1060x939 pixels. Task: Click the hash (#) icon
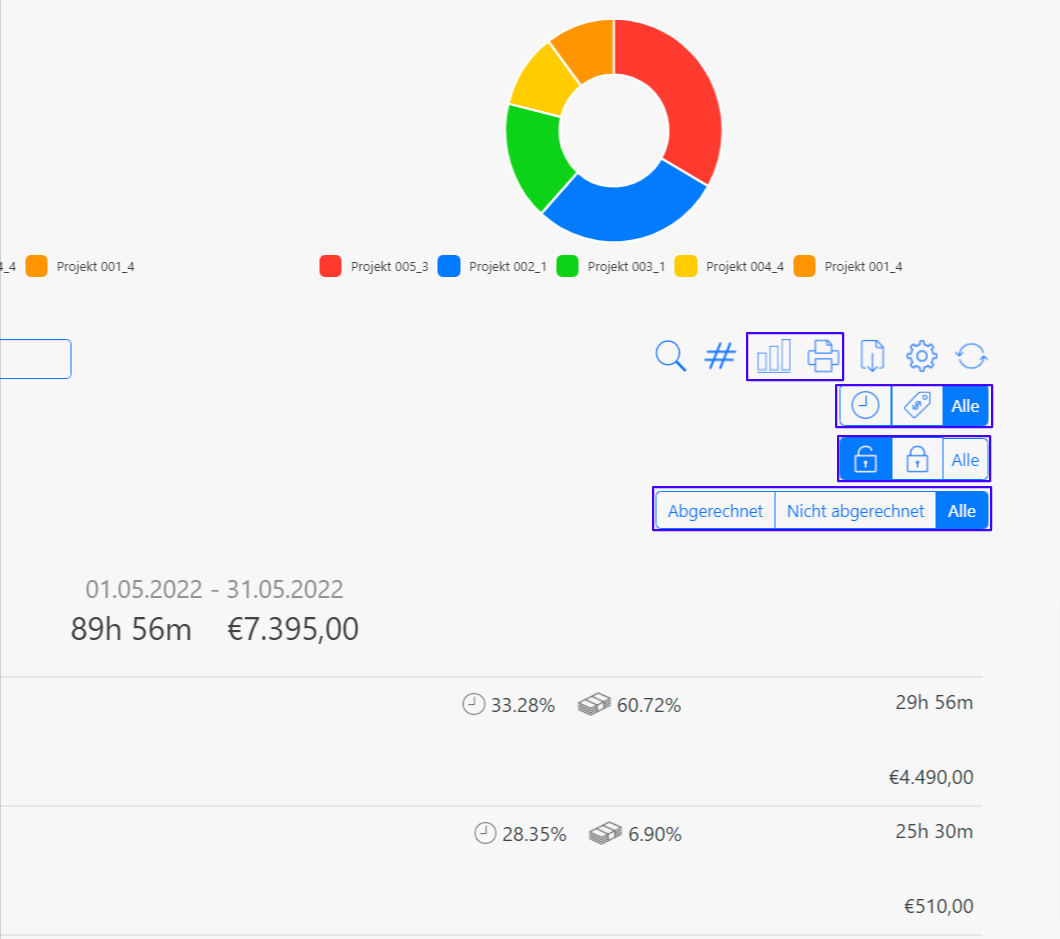click(720, 356)
